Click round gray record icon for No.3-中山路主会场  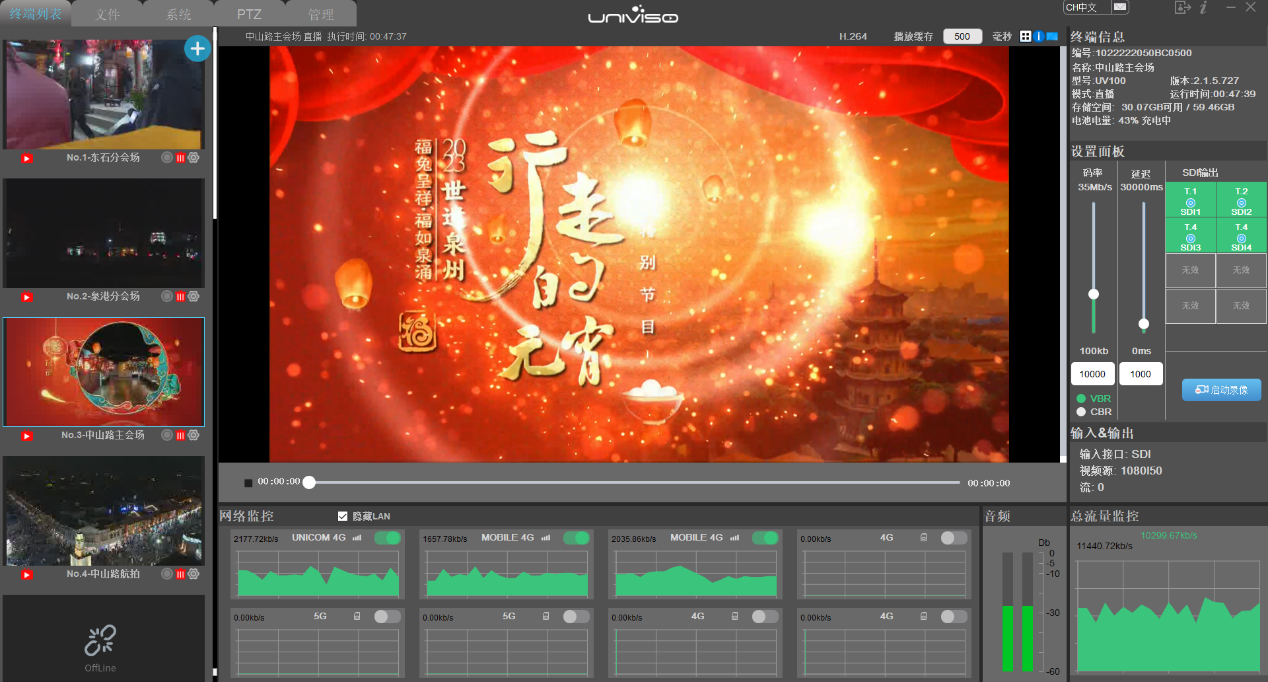(167, 436)
